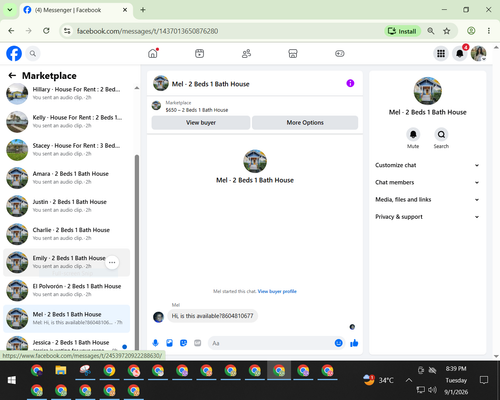The height and width of the screenshot is (400, 500).
Task: Select the Messenger | Facebook browser tab
Action: [76, 10]
